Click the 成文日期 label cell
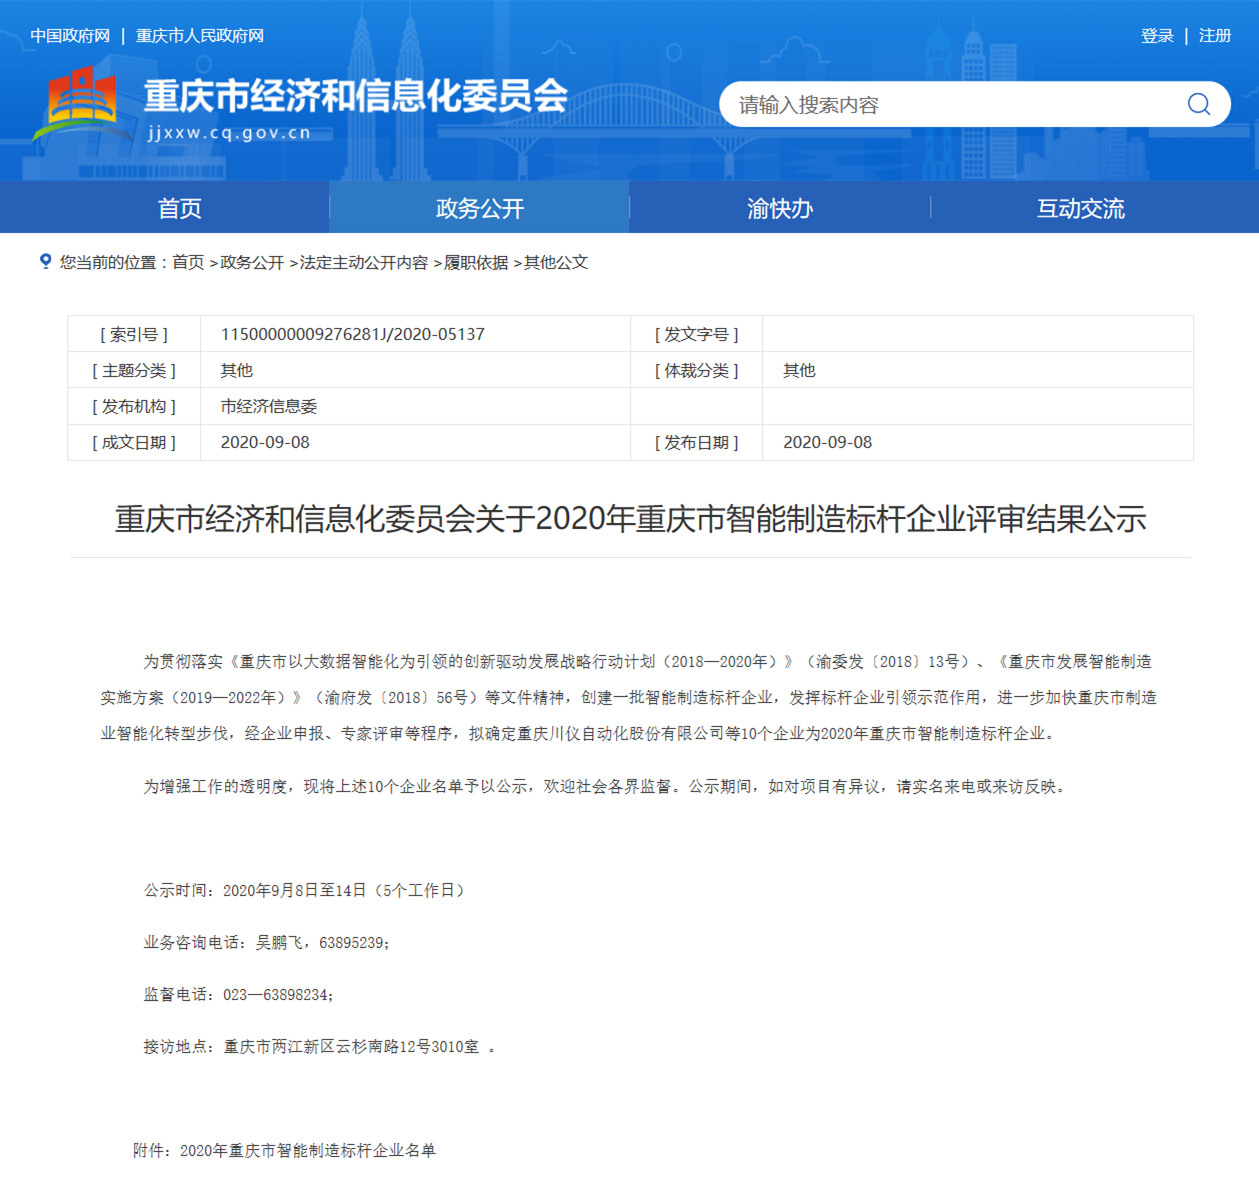 [134, 442]
